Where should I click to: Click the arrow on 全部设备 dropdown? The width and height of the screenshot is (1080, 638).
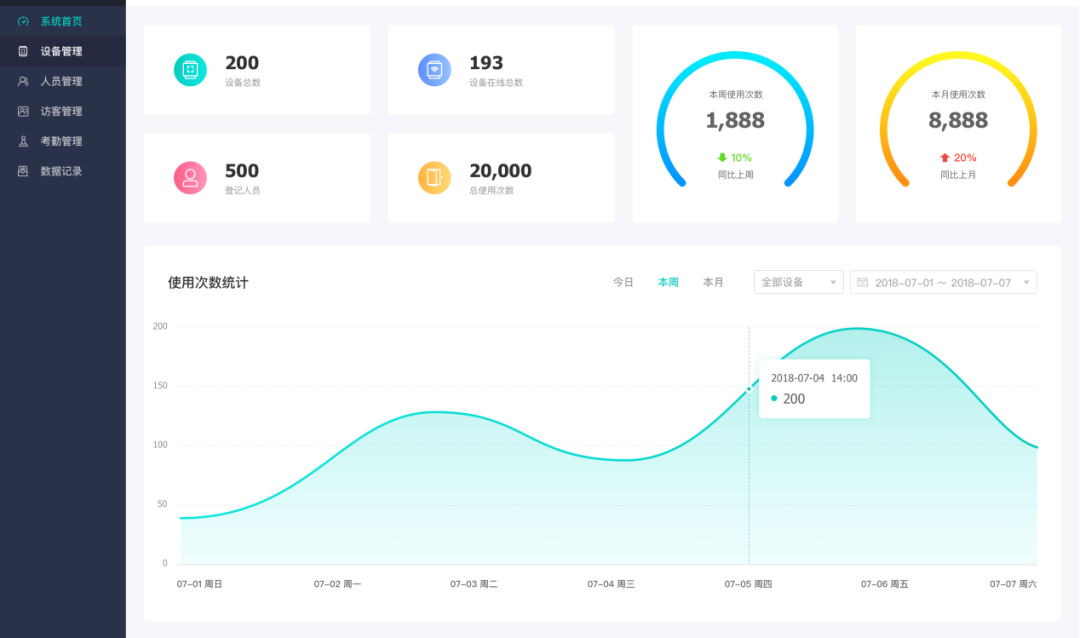point(833,282)
